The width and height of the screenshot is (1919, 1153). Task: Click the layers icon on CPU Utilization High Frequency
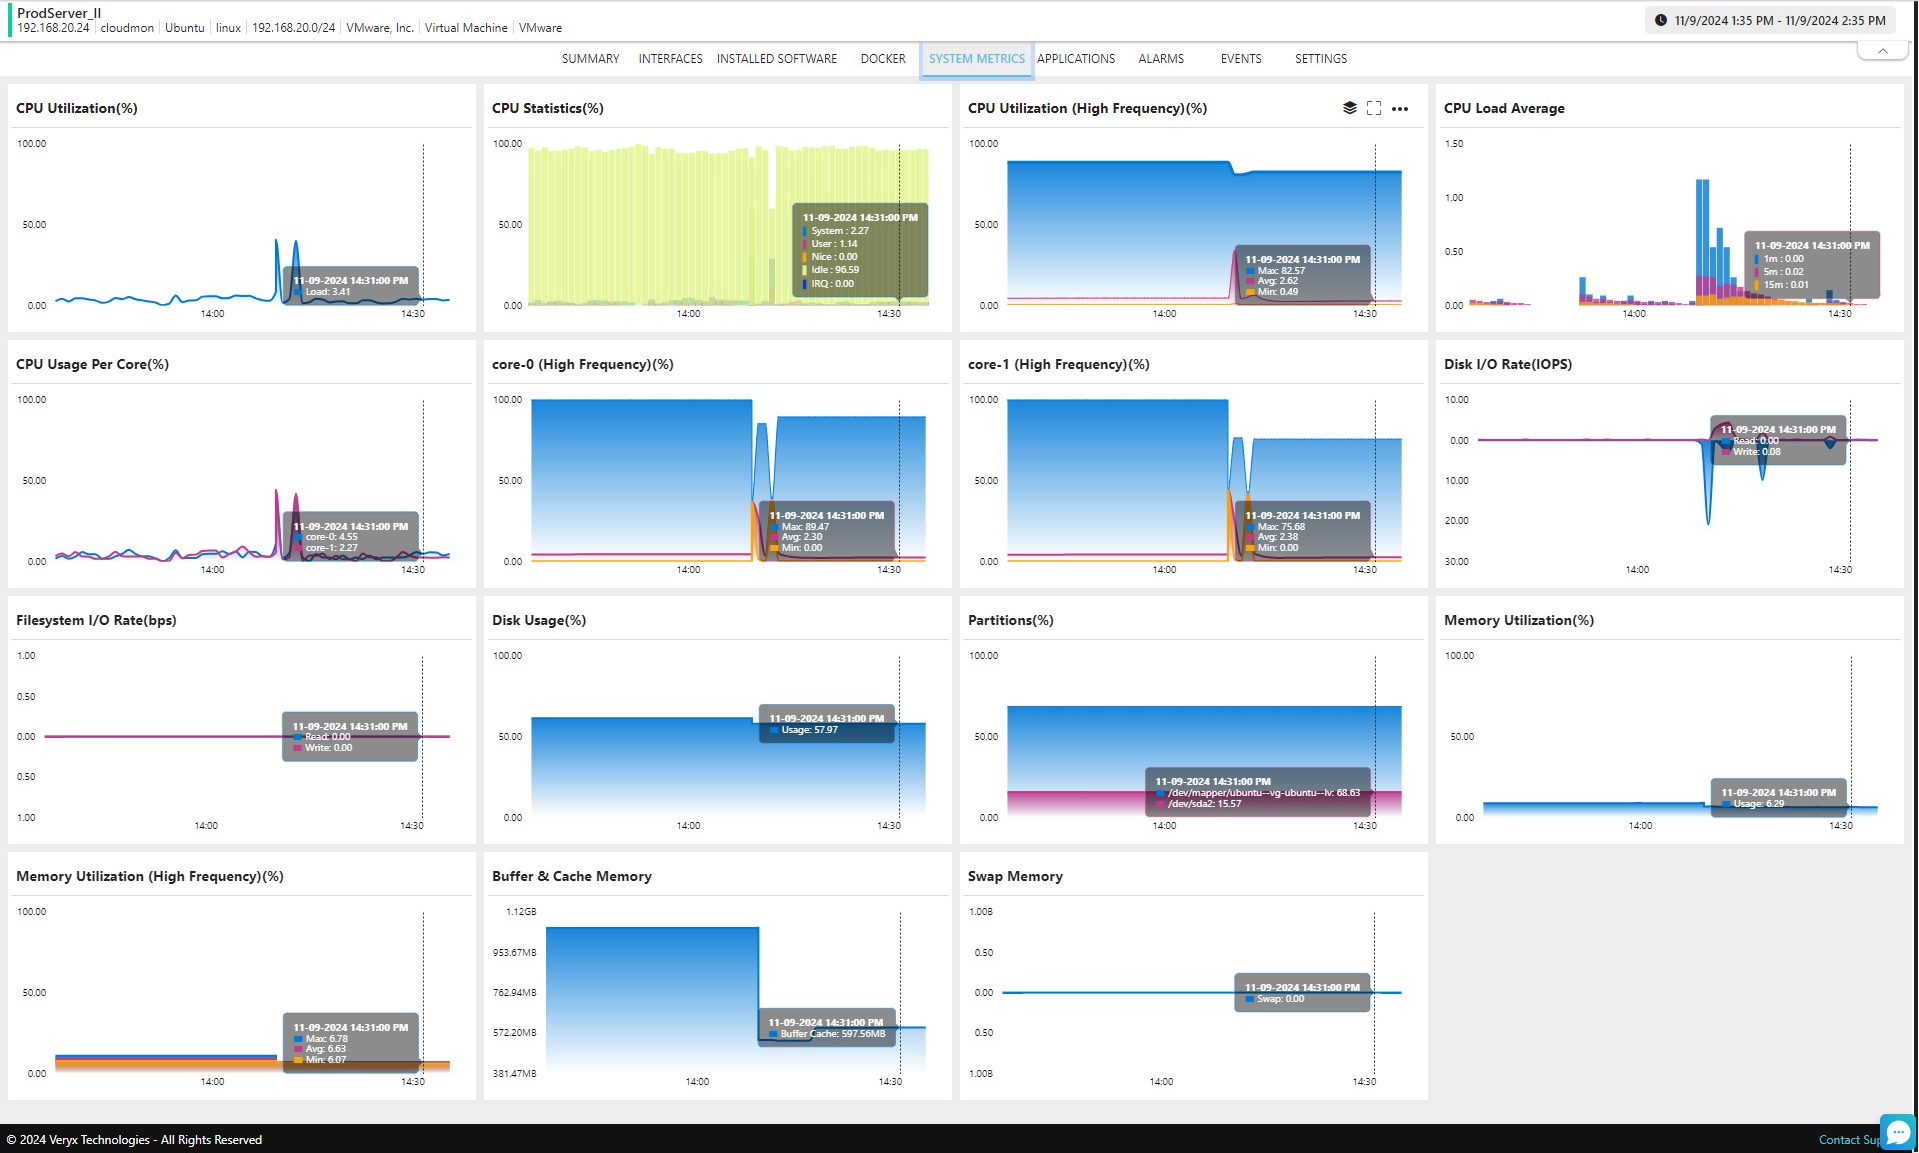point(1349,108)
